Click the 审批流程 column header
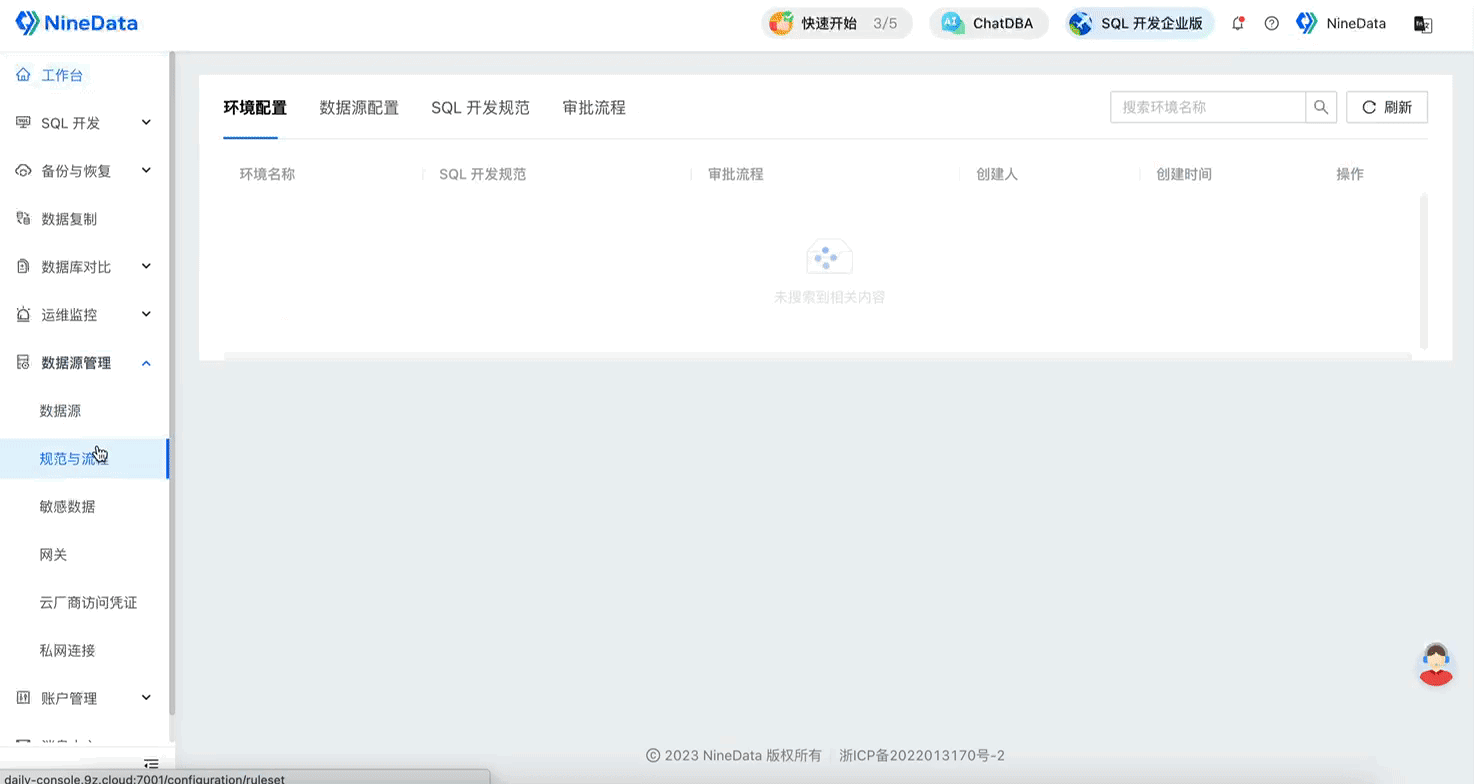The height and width of the screenshot is (784, 1474). click(736, 174)
